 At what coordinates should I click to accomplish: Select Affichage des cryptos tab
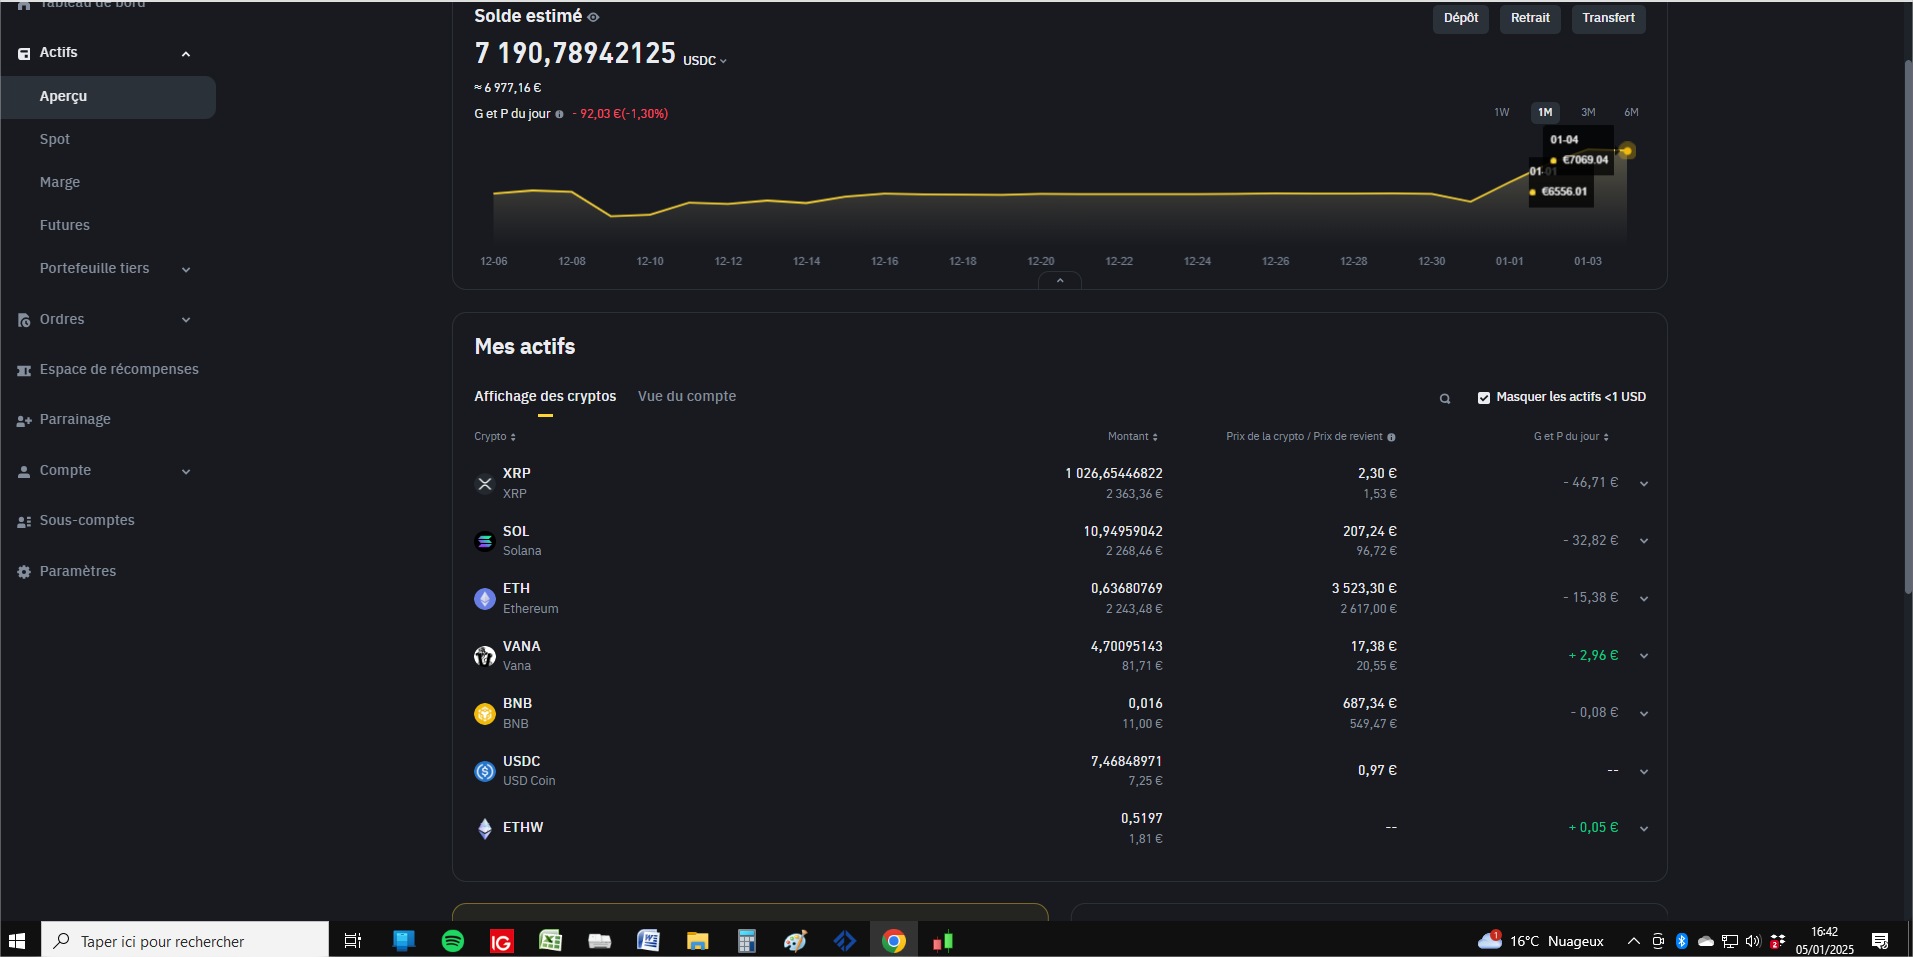tap(545, 397)
